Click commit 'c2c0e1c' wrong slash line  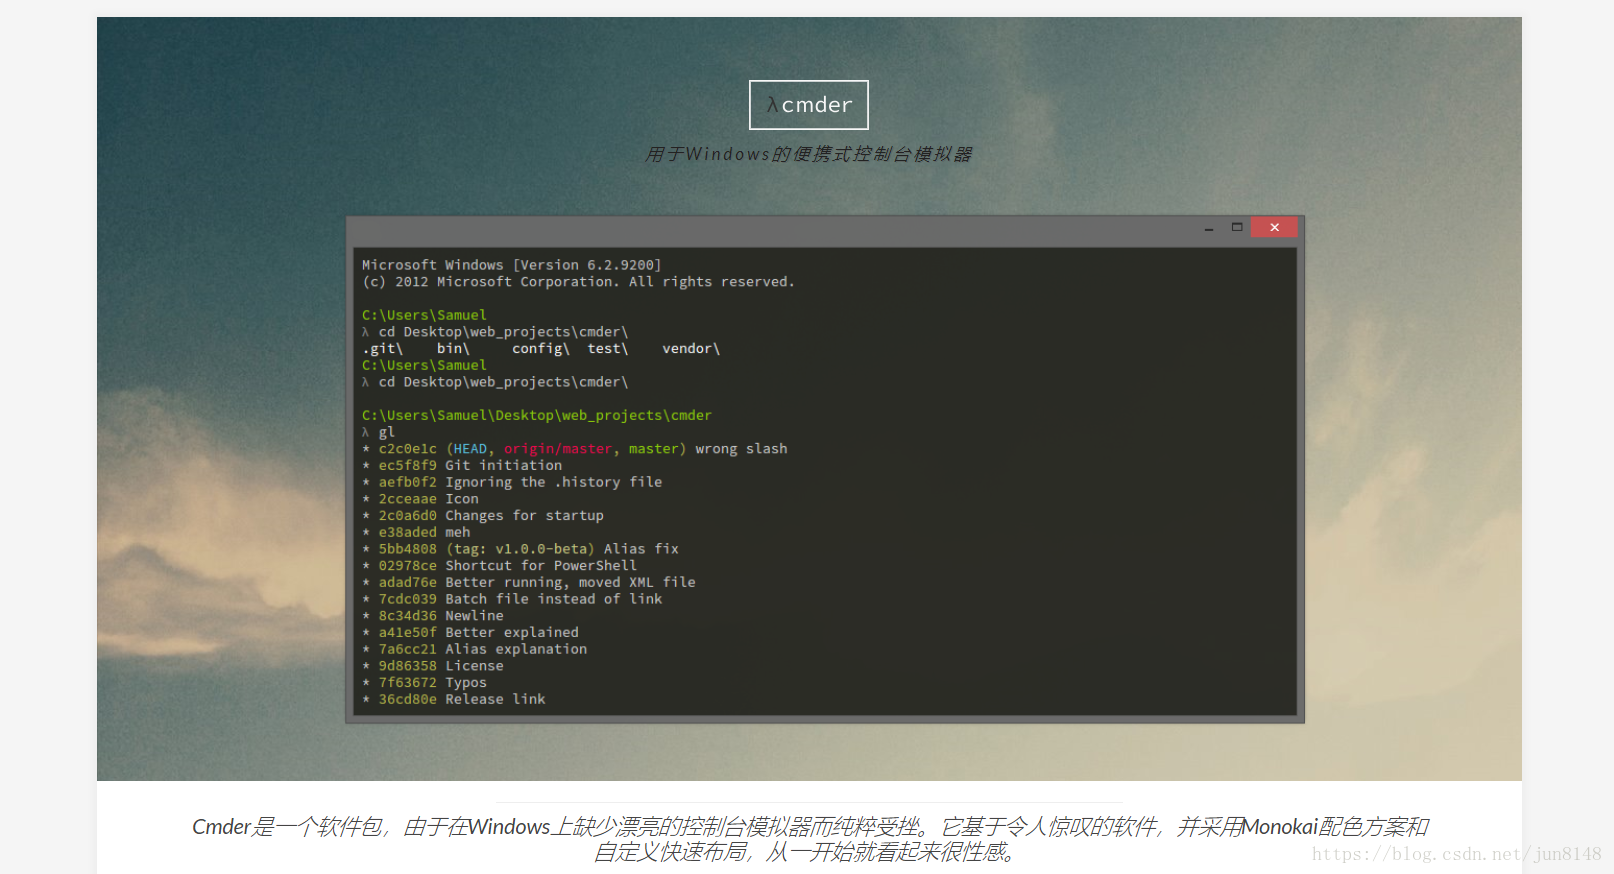coord(575,449)
